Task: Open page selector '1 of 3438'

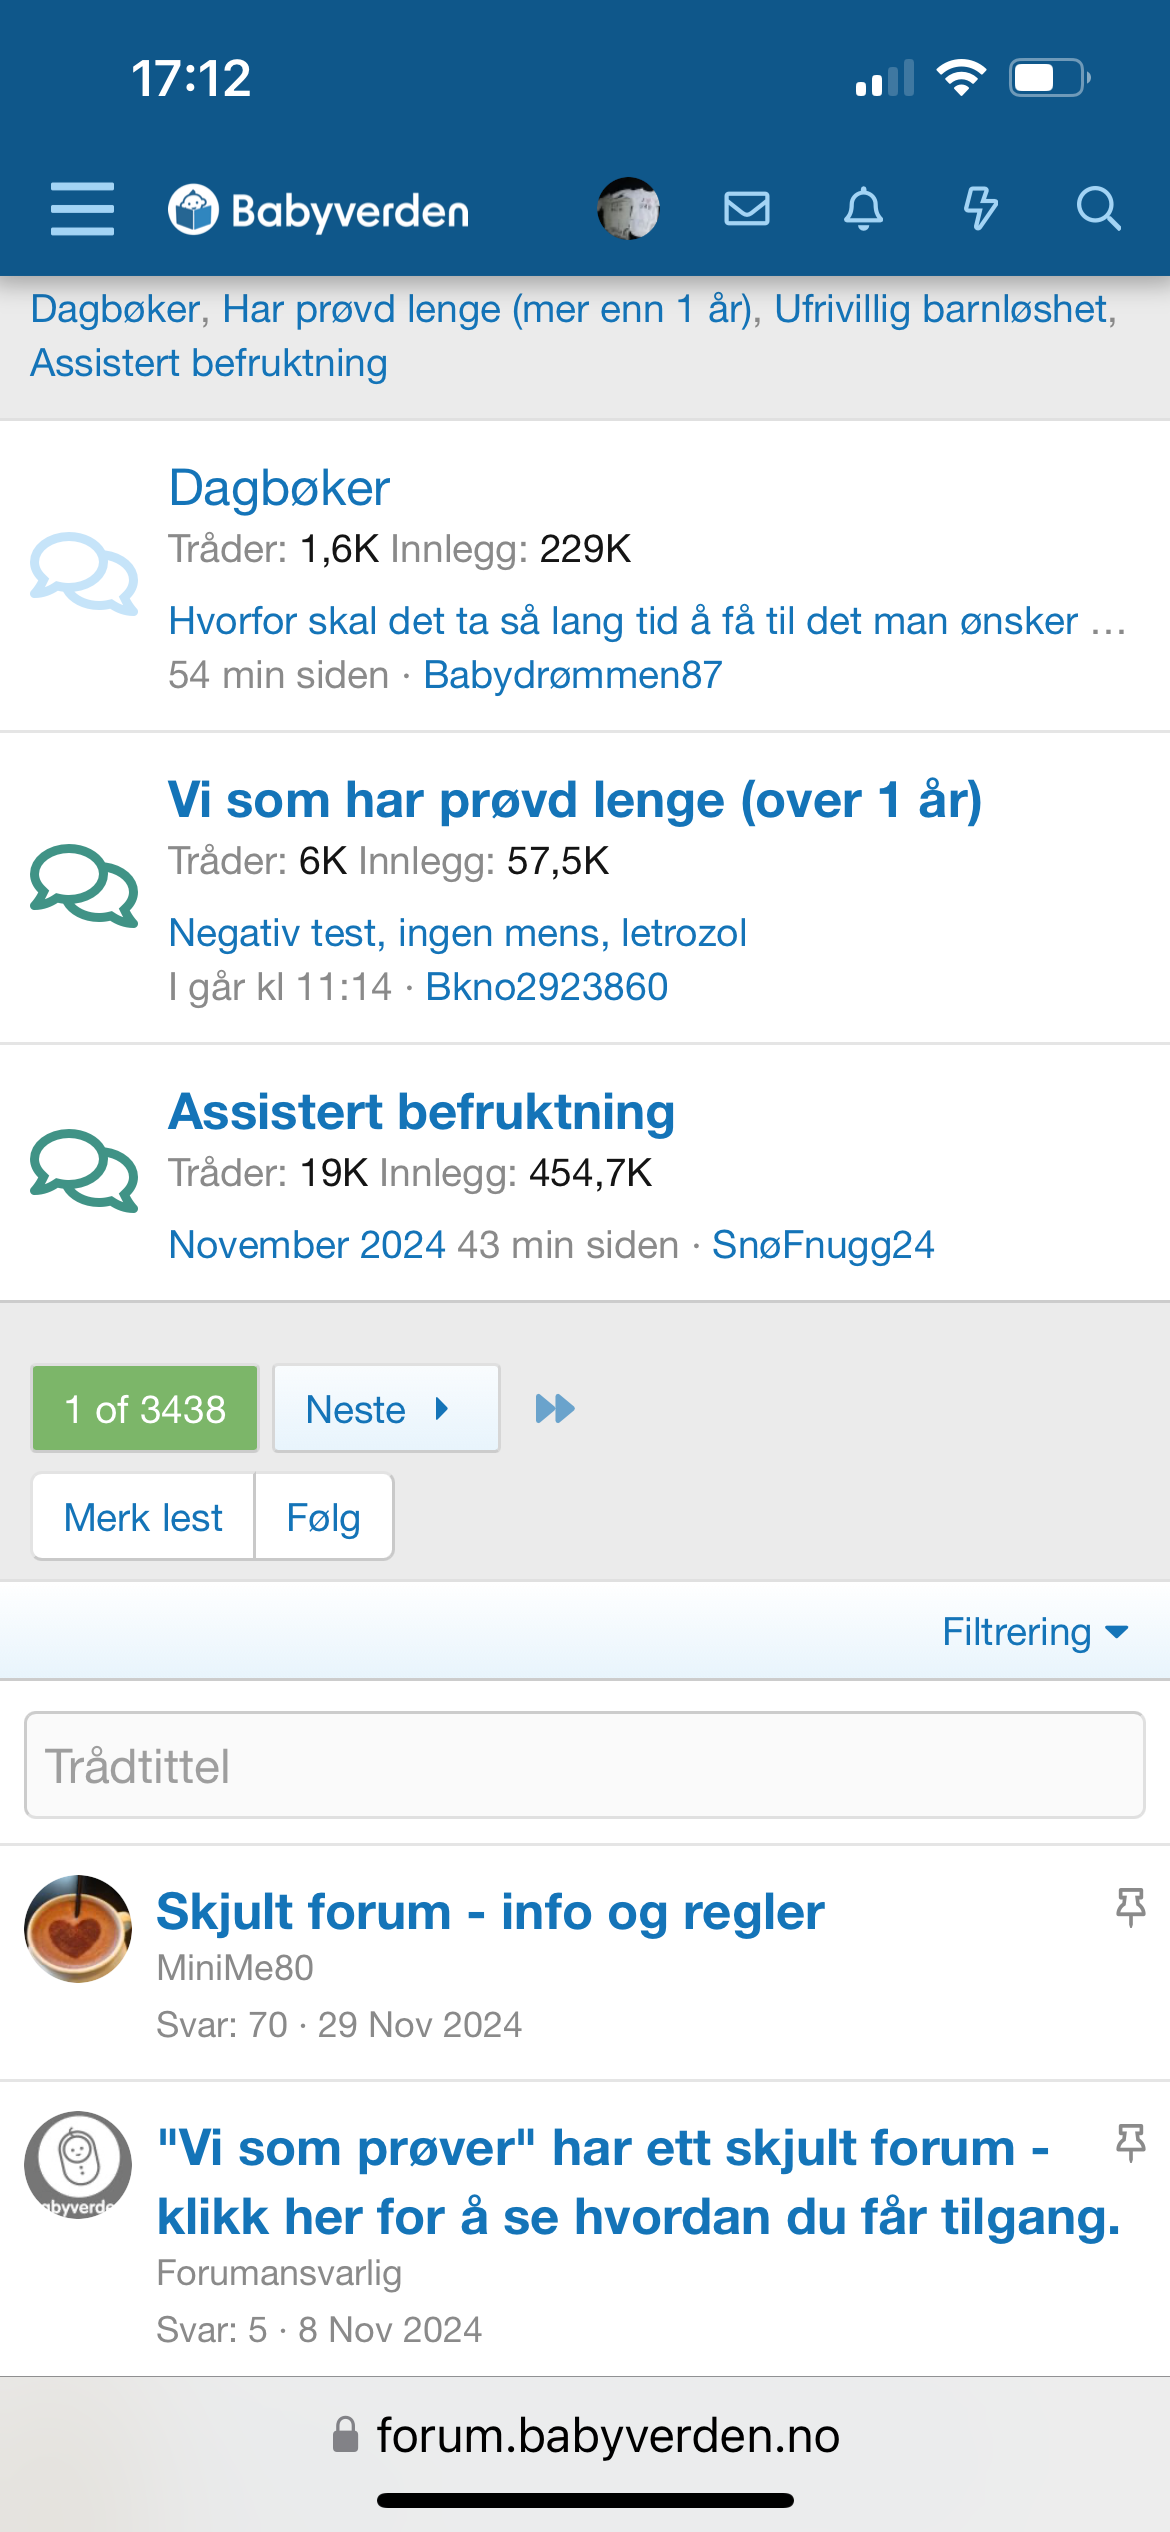Action: pyautogui.click(x=145, y=1409)
